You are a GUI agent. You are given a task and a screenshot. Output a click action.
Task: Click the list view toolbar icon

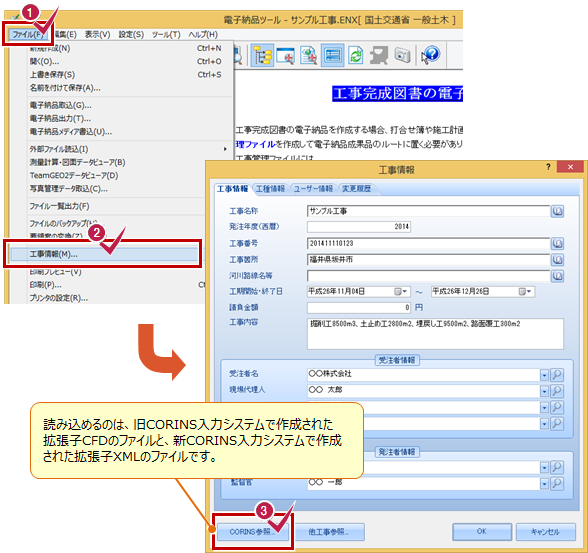332,55
